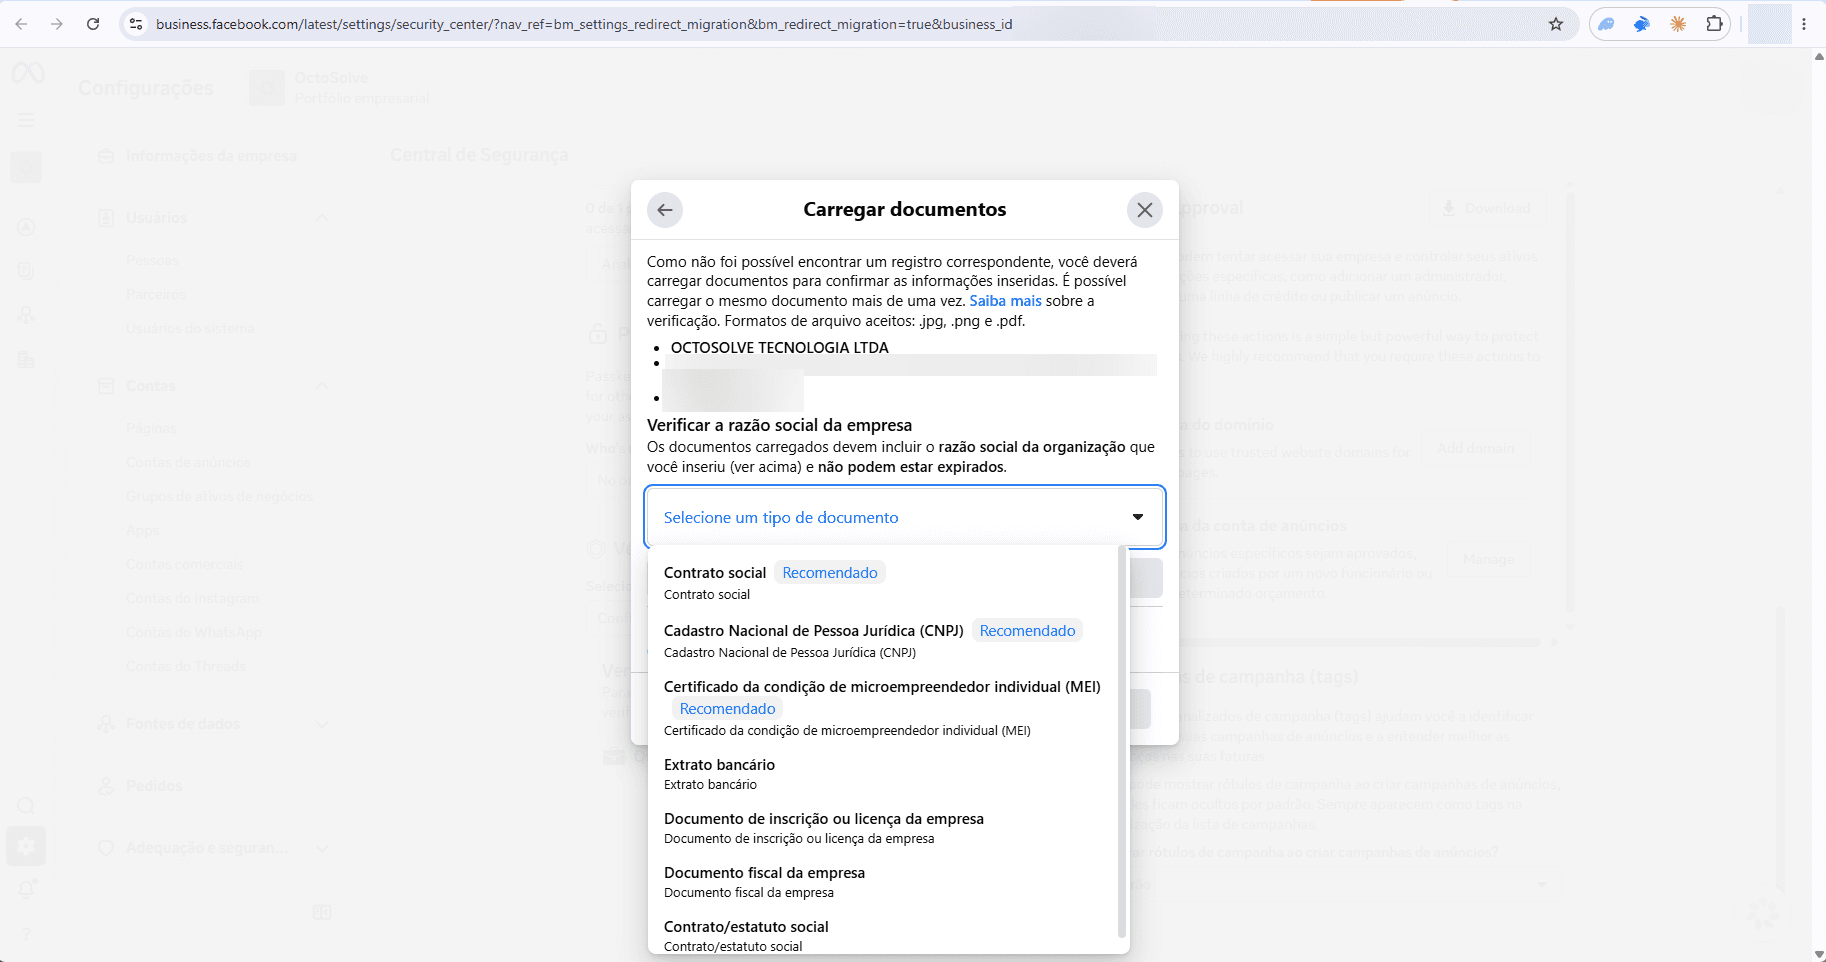The width and height of the screenshot is (1826, 962).
Task: Open the browser extensions puzzle icon
Action: [1714, 24]
